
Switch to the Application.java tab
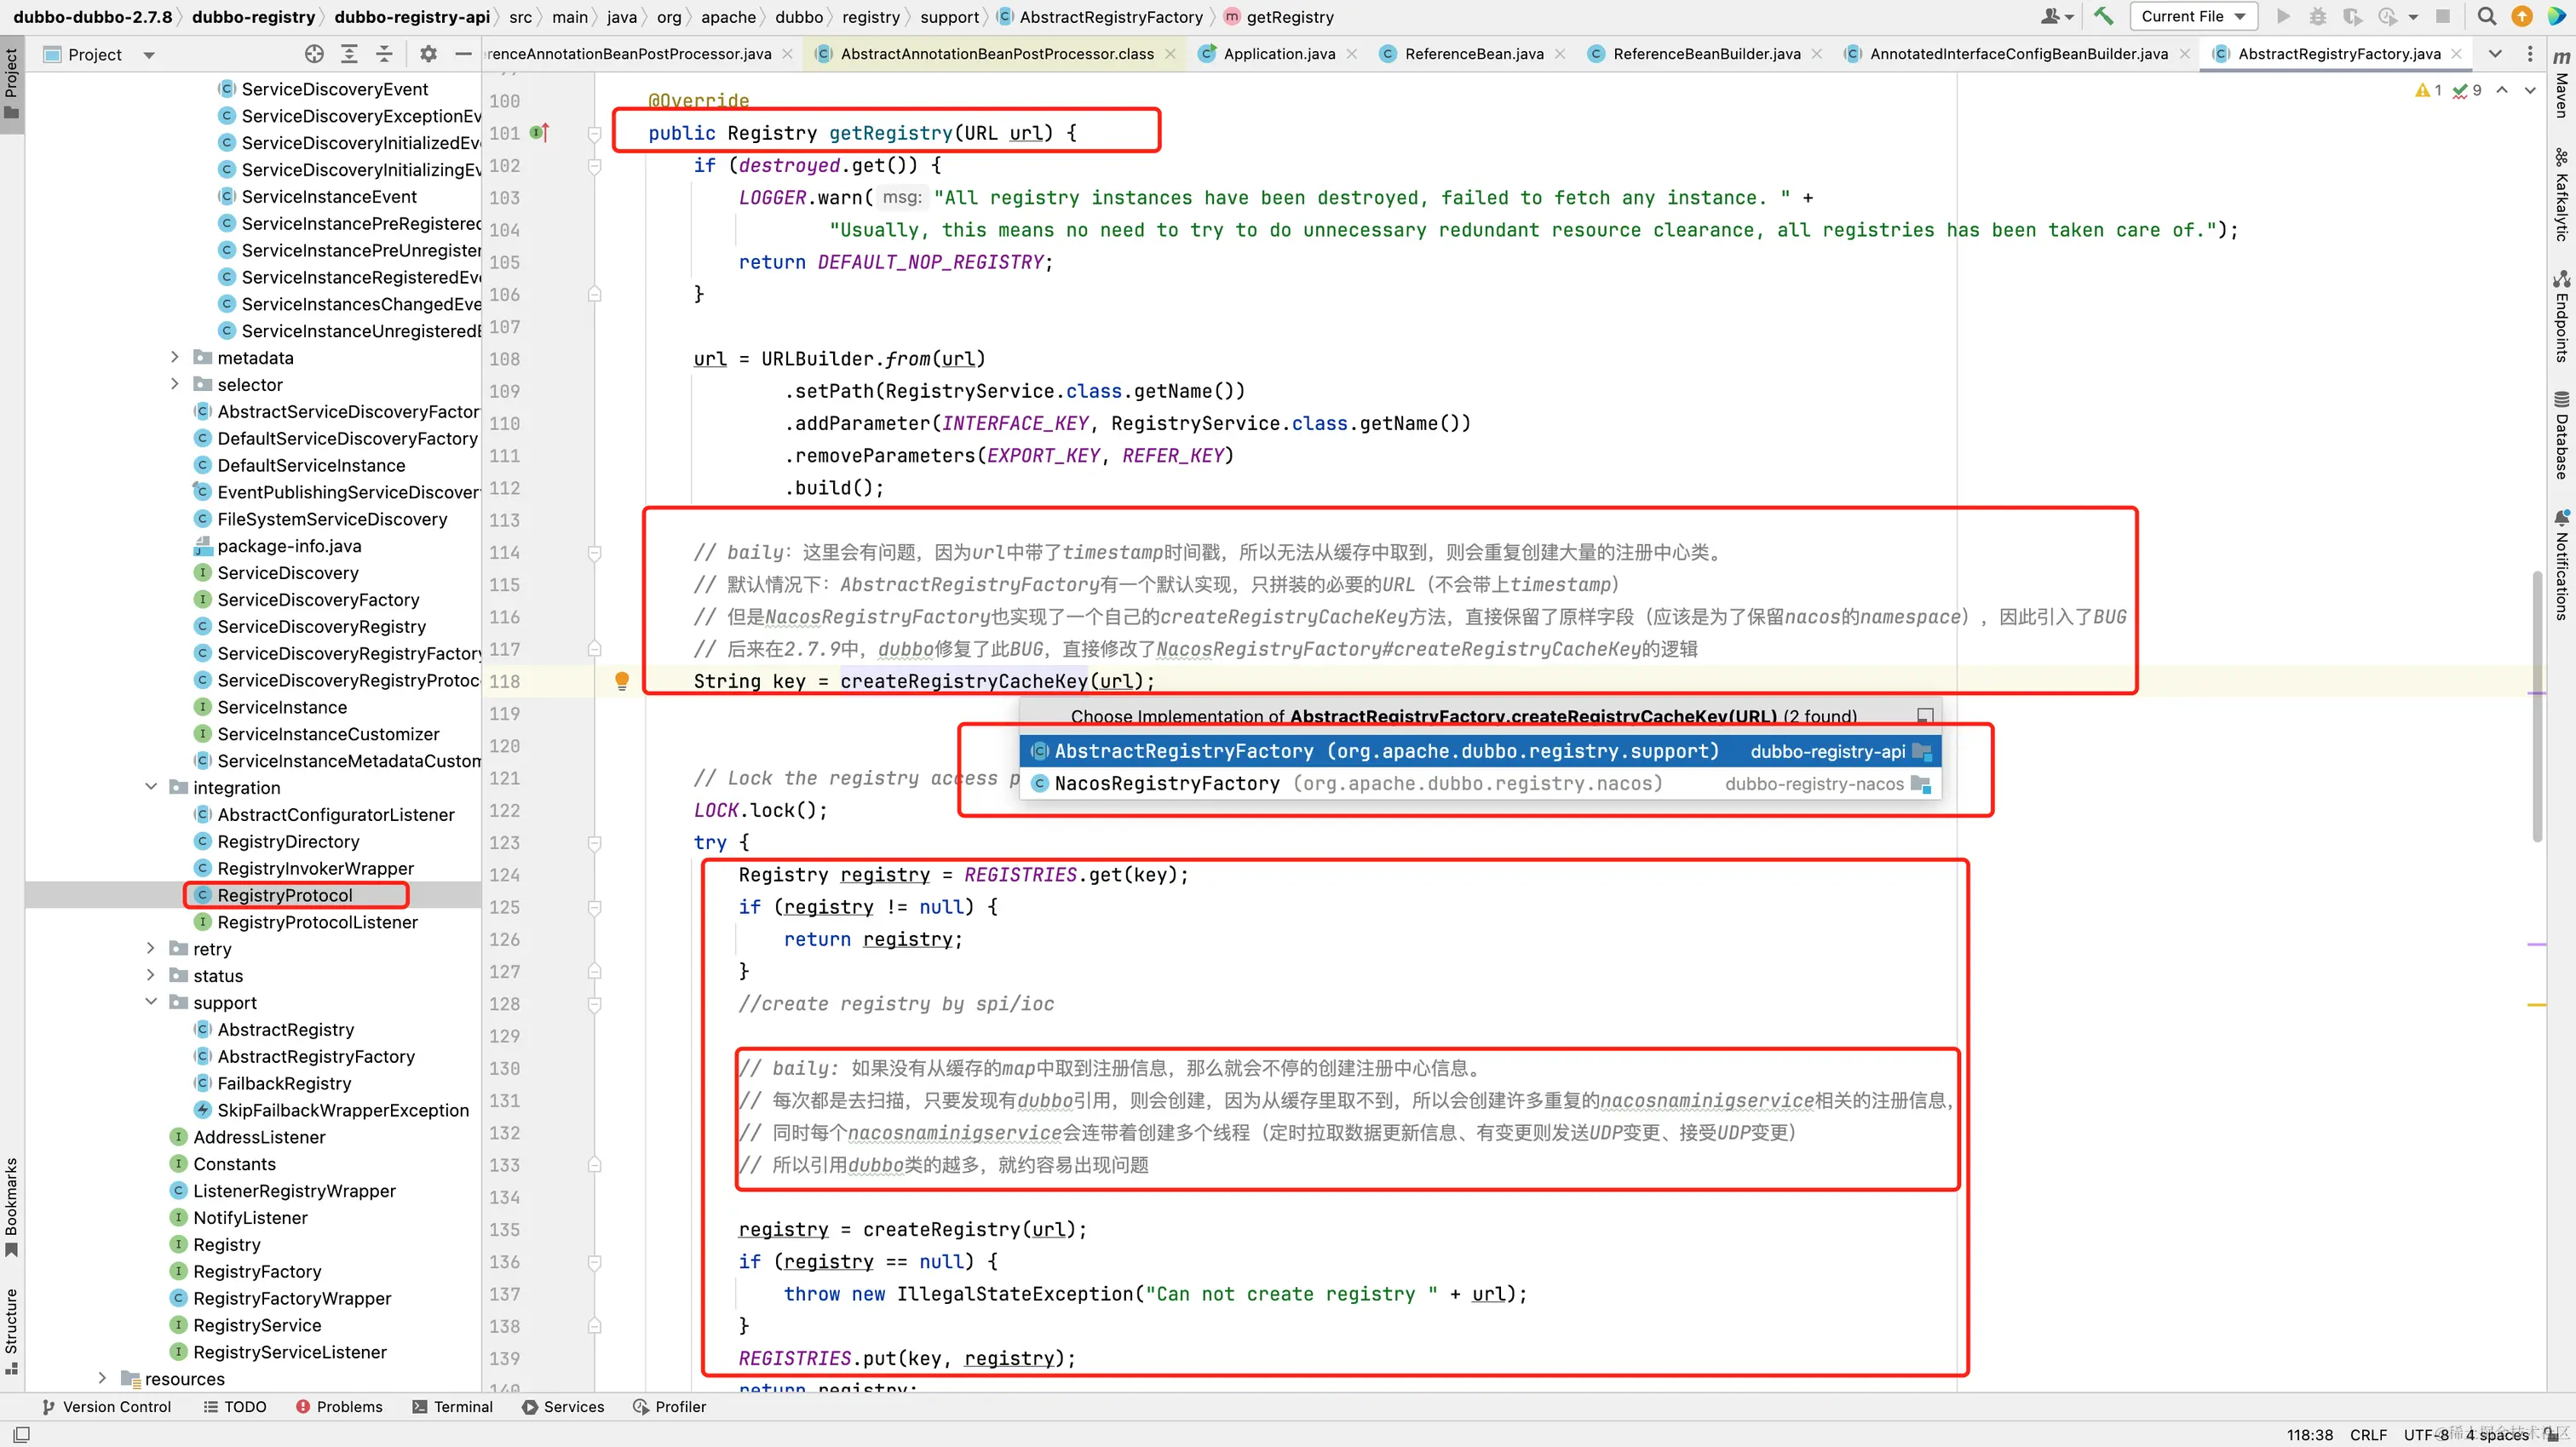coord(1278,54)
